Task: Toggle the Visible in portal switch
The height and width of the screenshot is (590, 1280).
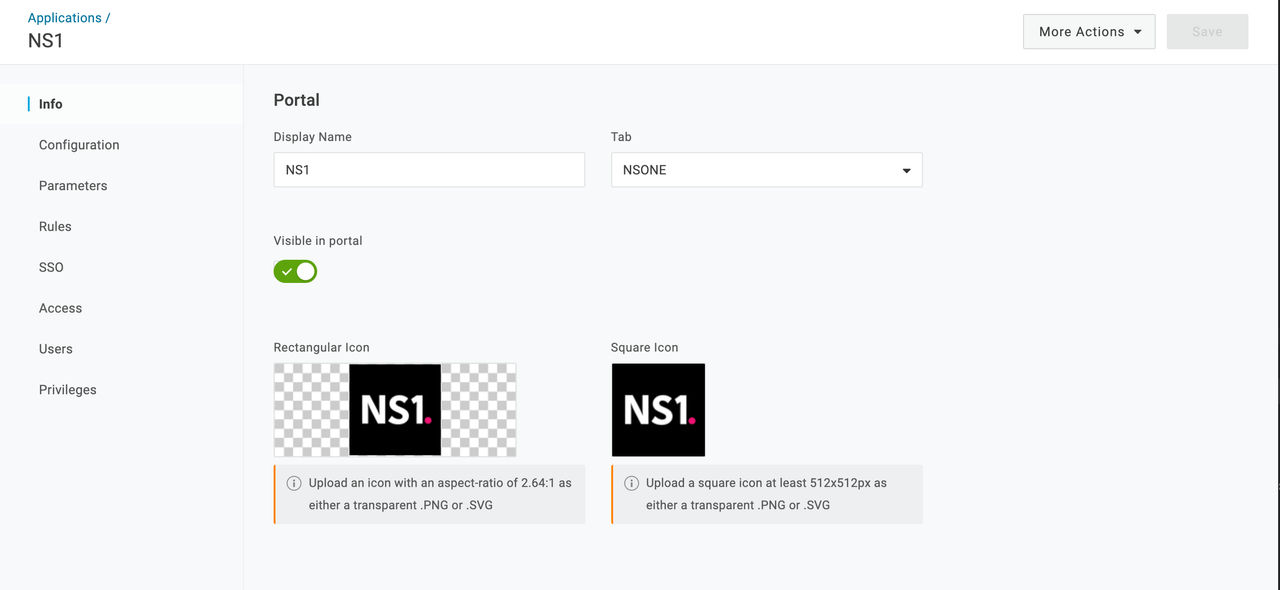Action: pos(295,271)
